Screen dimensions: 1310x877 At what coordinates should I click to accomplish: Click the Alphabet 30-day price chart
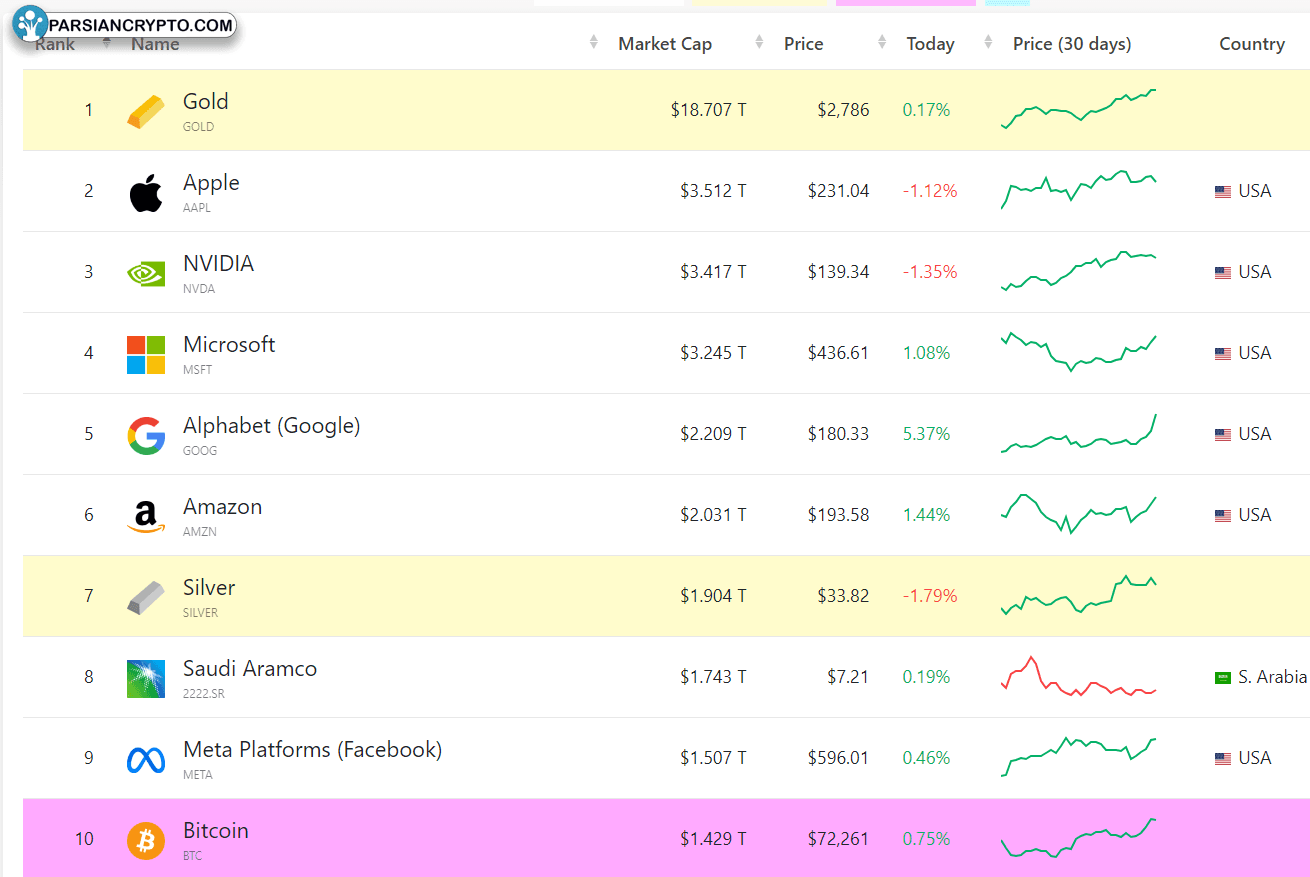point(1078,433)
